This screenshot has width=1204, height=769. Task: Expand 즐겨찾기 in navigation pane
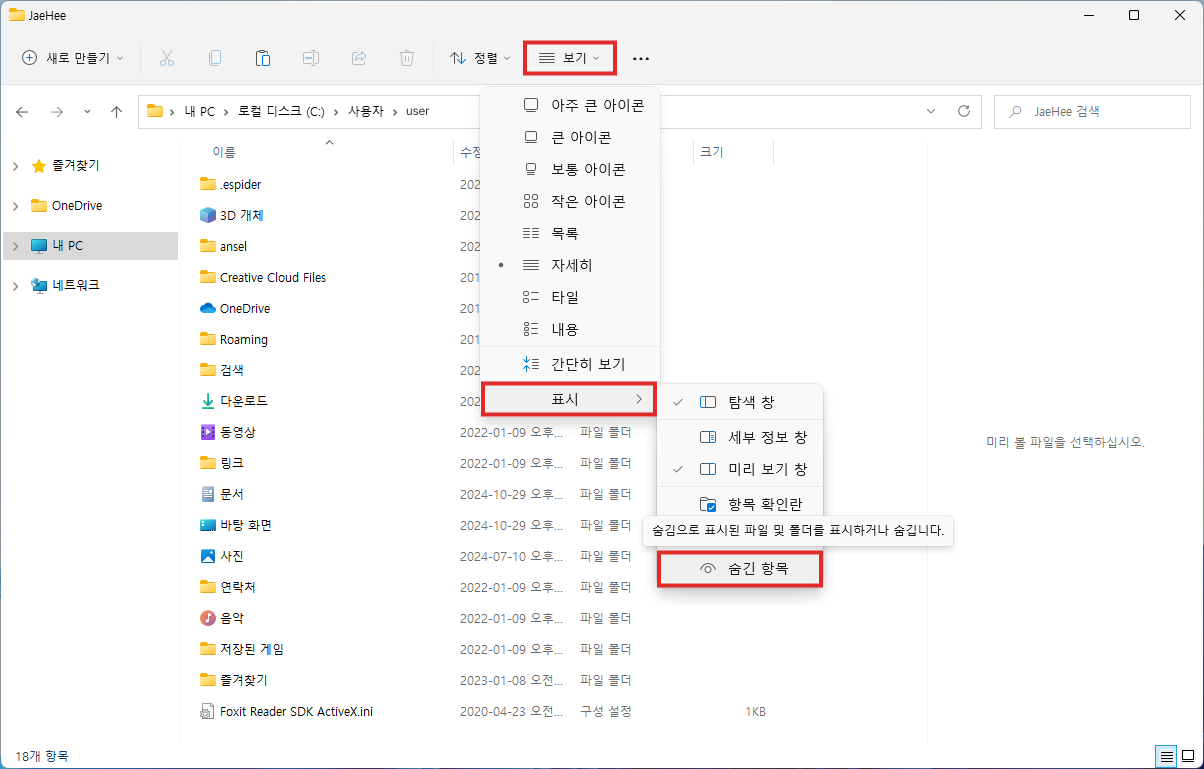(16, 166)
